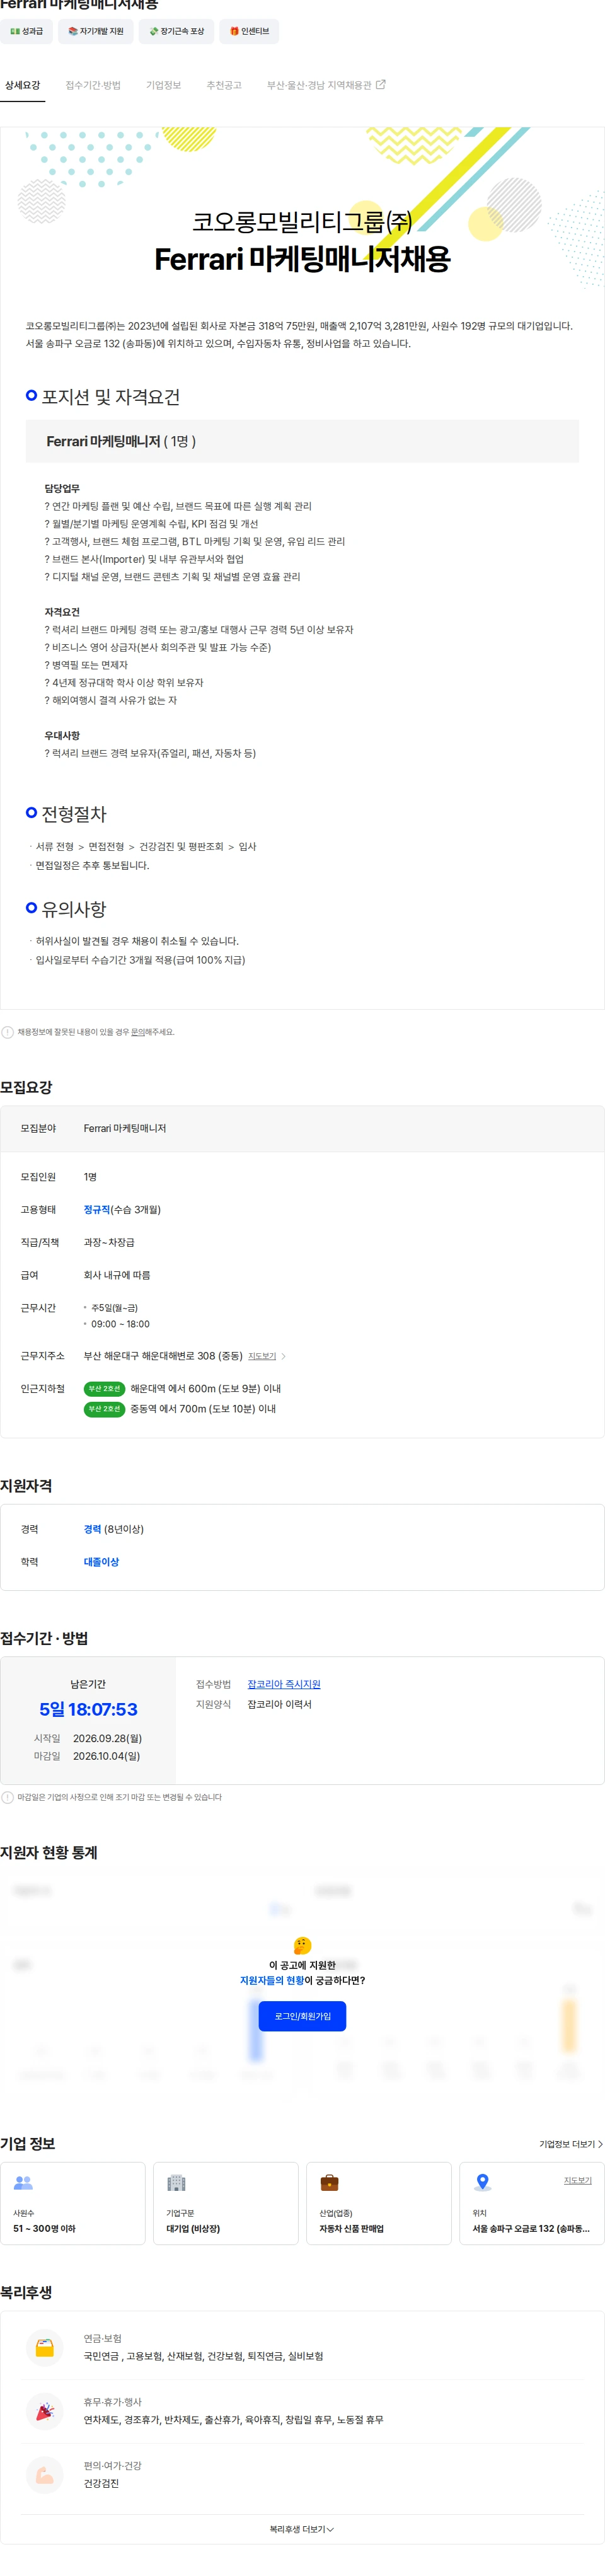Screen dimensions: 605x2576
Task: Click the 인센티브 benefit tag
Action: (x=249, y=31)
